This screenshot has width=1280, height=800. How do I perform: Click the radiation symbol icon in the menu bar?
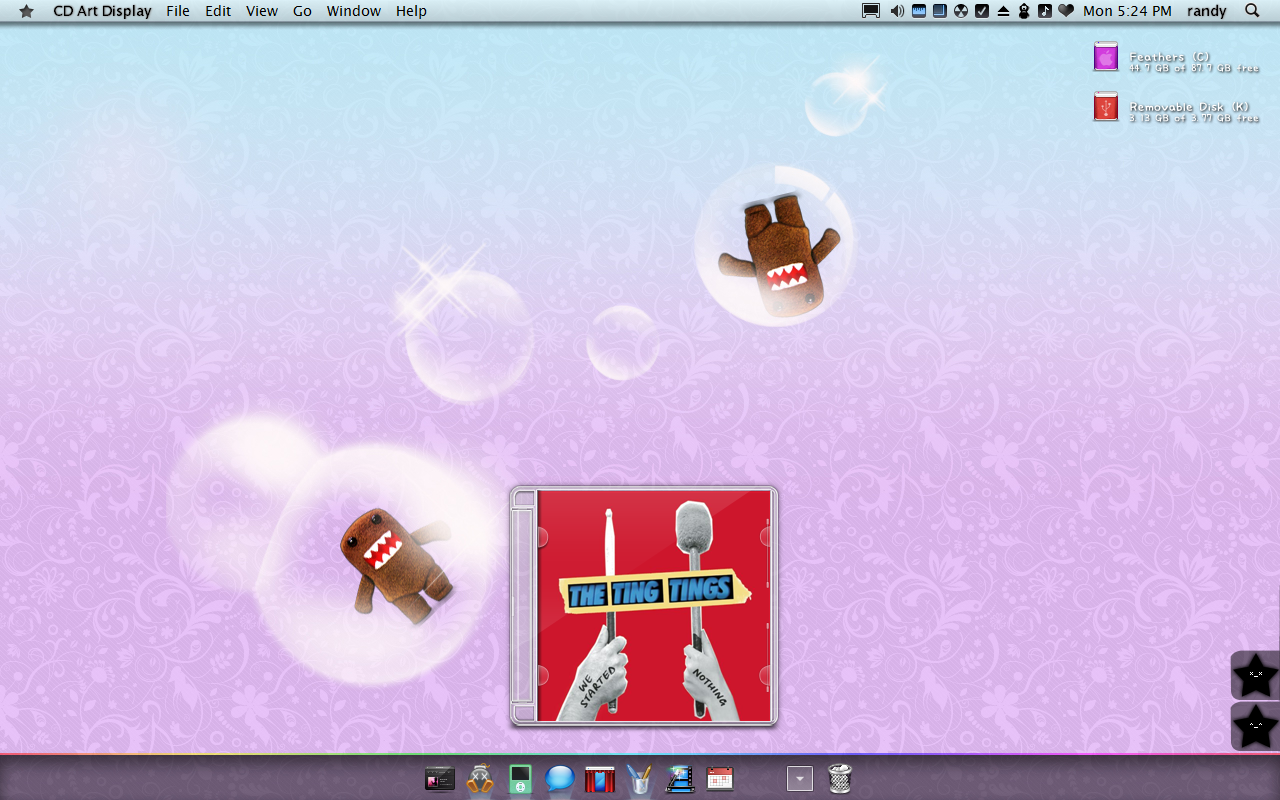(961, 11)
